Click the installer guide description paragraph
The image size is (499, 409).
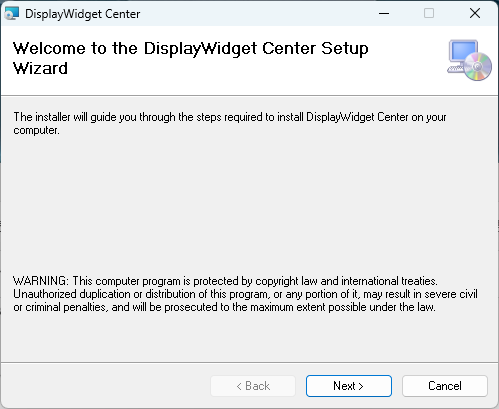tap(230, 123)
